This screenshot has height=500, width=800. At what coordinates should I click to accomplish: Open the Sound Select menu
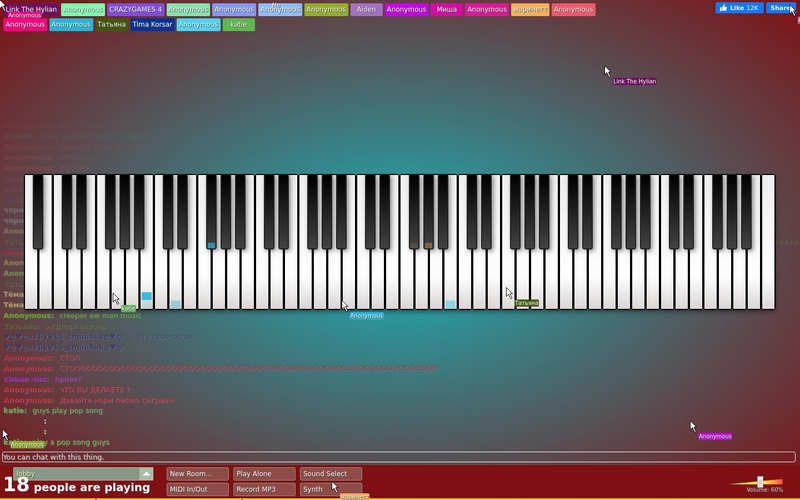[x=331, y=473]
